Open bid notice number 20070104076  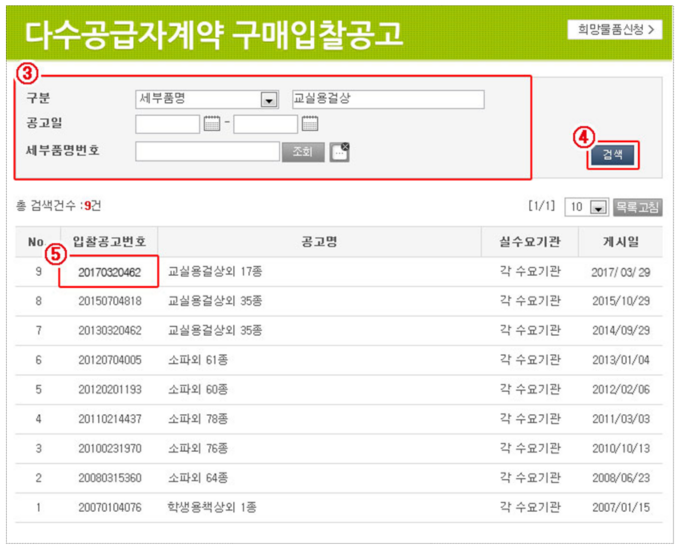pyautogui.click(x=110, y=507)
